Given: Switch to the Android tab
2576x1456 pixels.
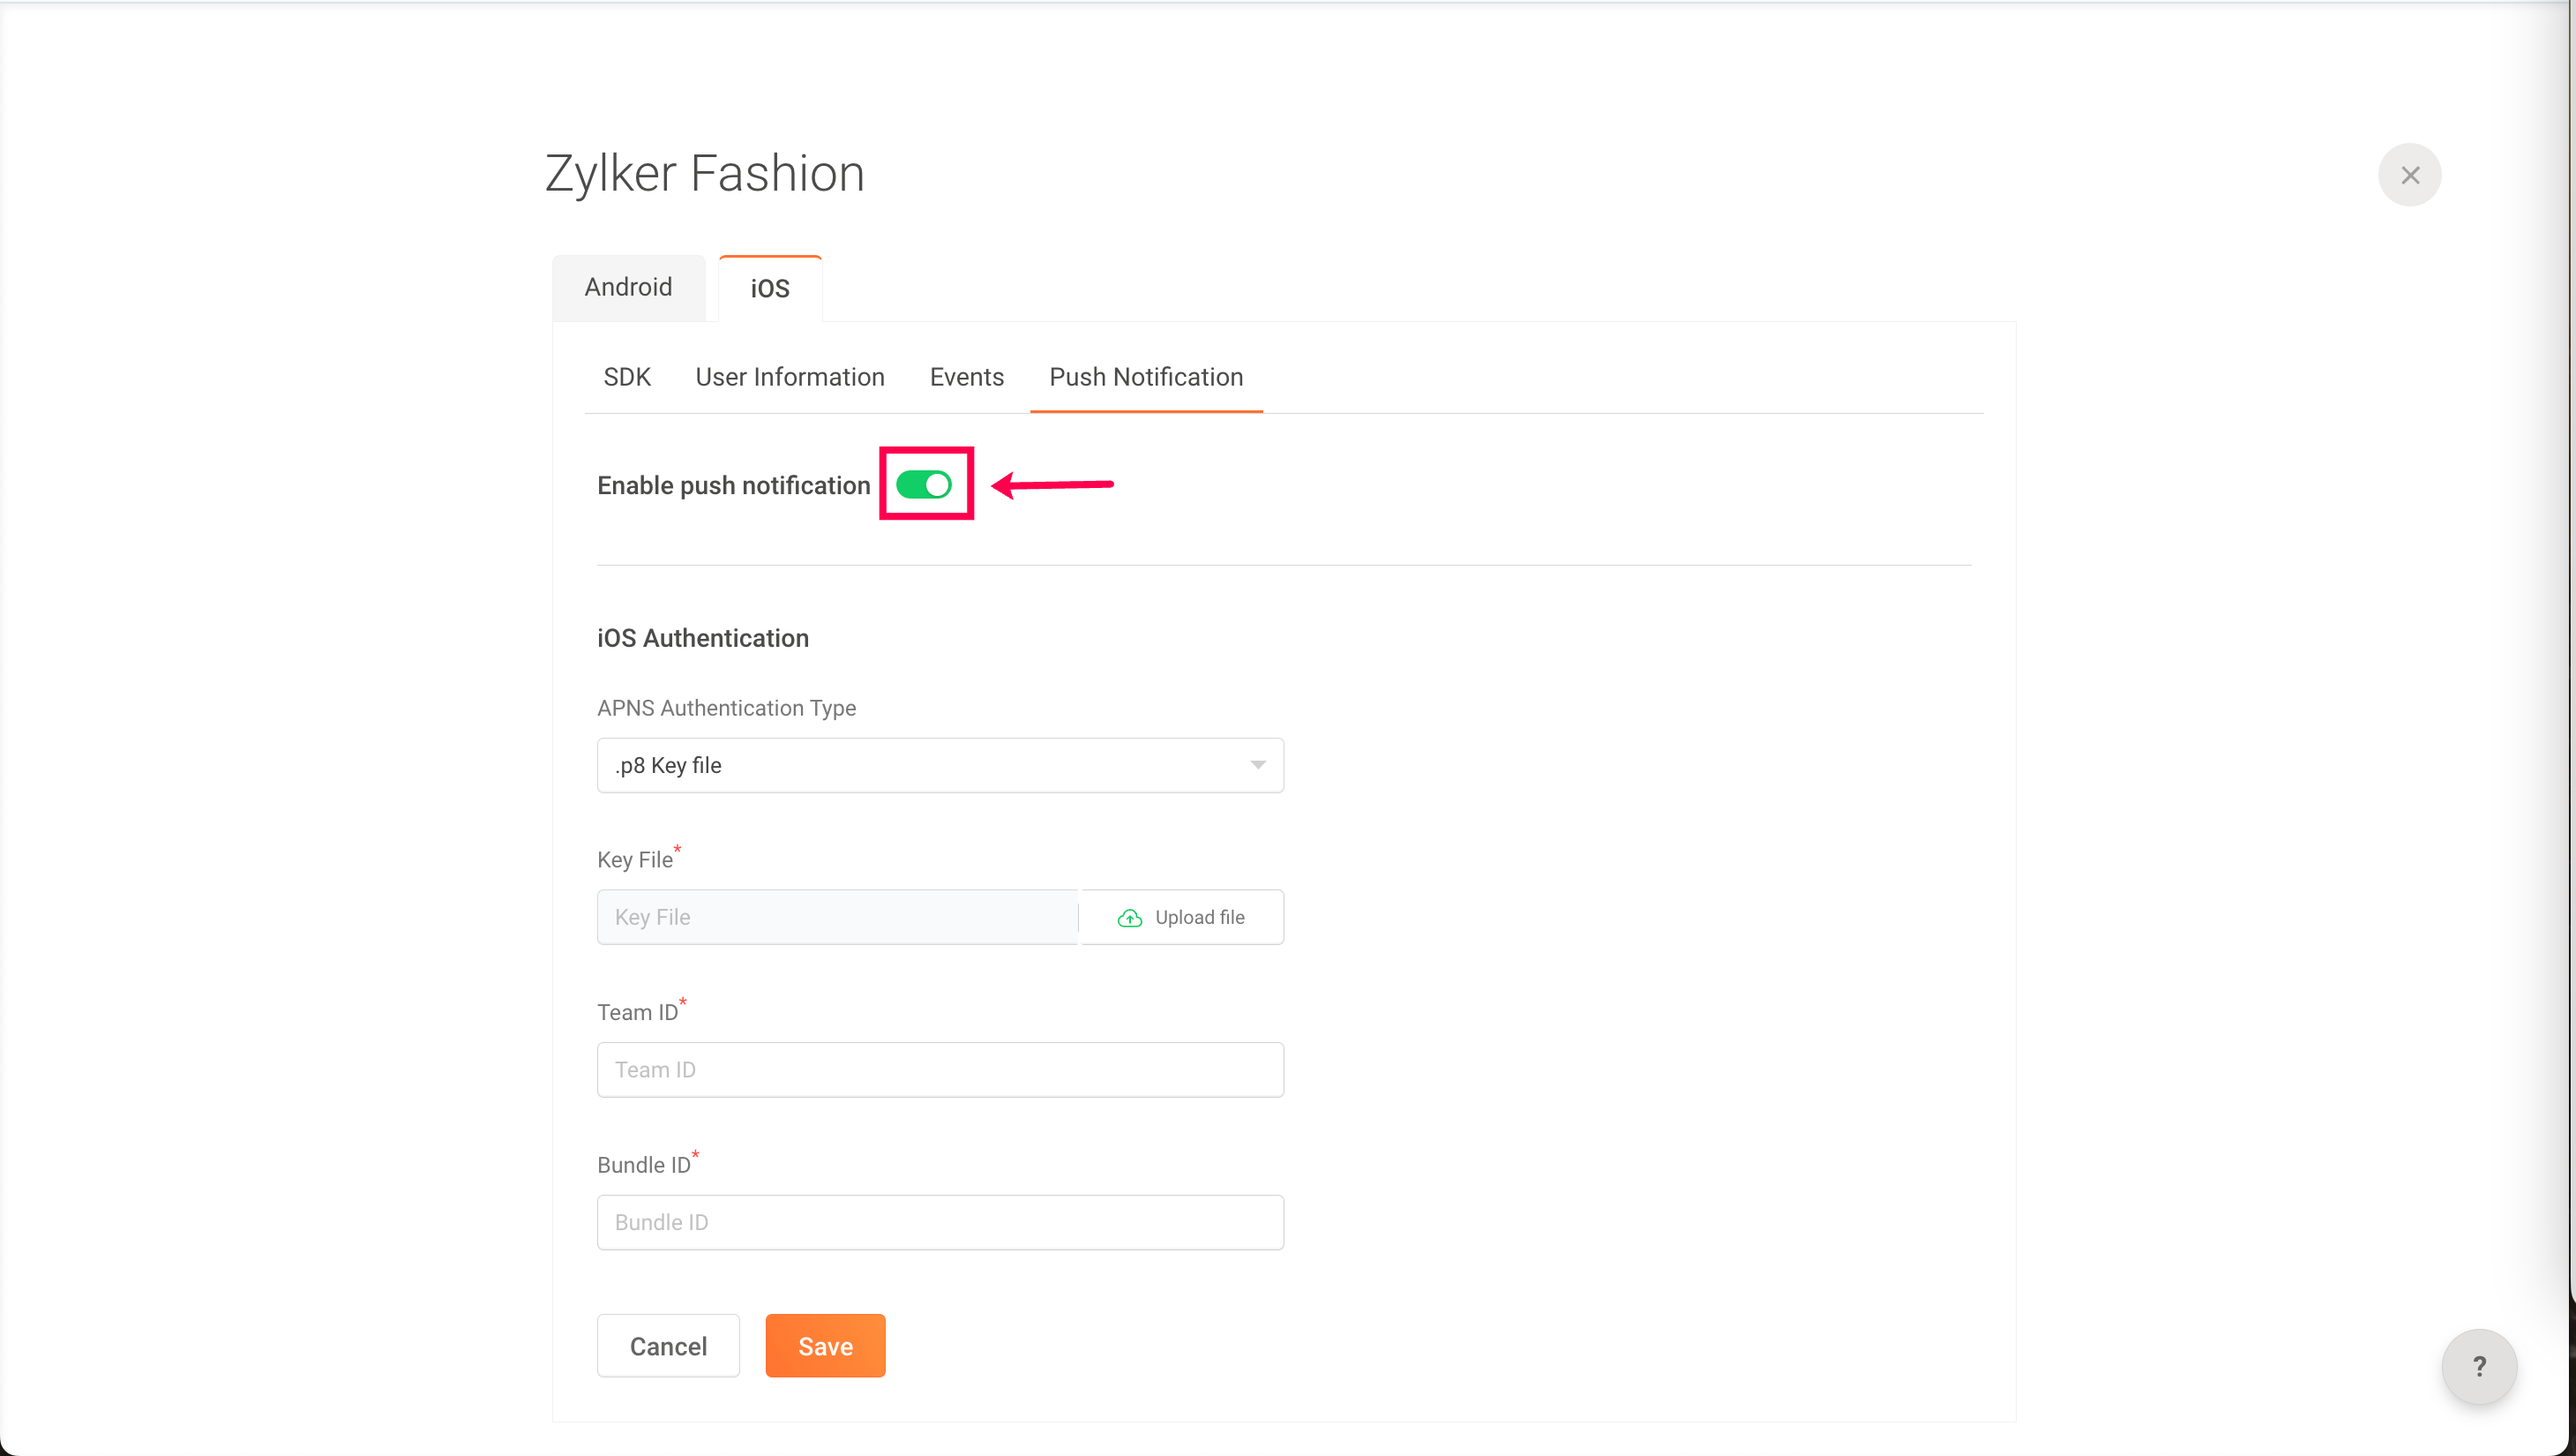Looking at the screenshot, I should pyautogui.click(x=628, y=288).
